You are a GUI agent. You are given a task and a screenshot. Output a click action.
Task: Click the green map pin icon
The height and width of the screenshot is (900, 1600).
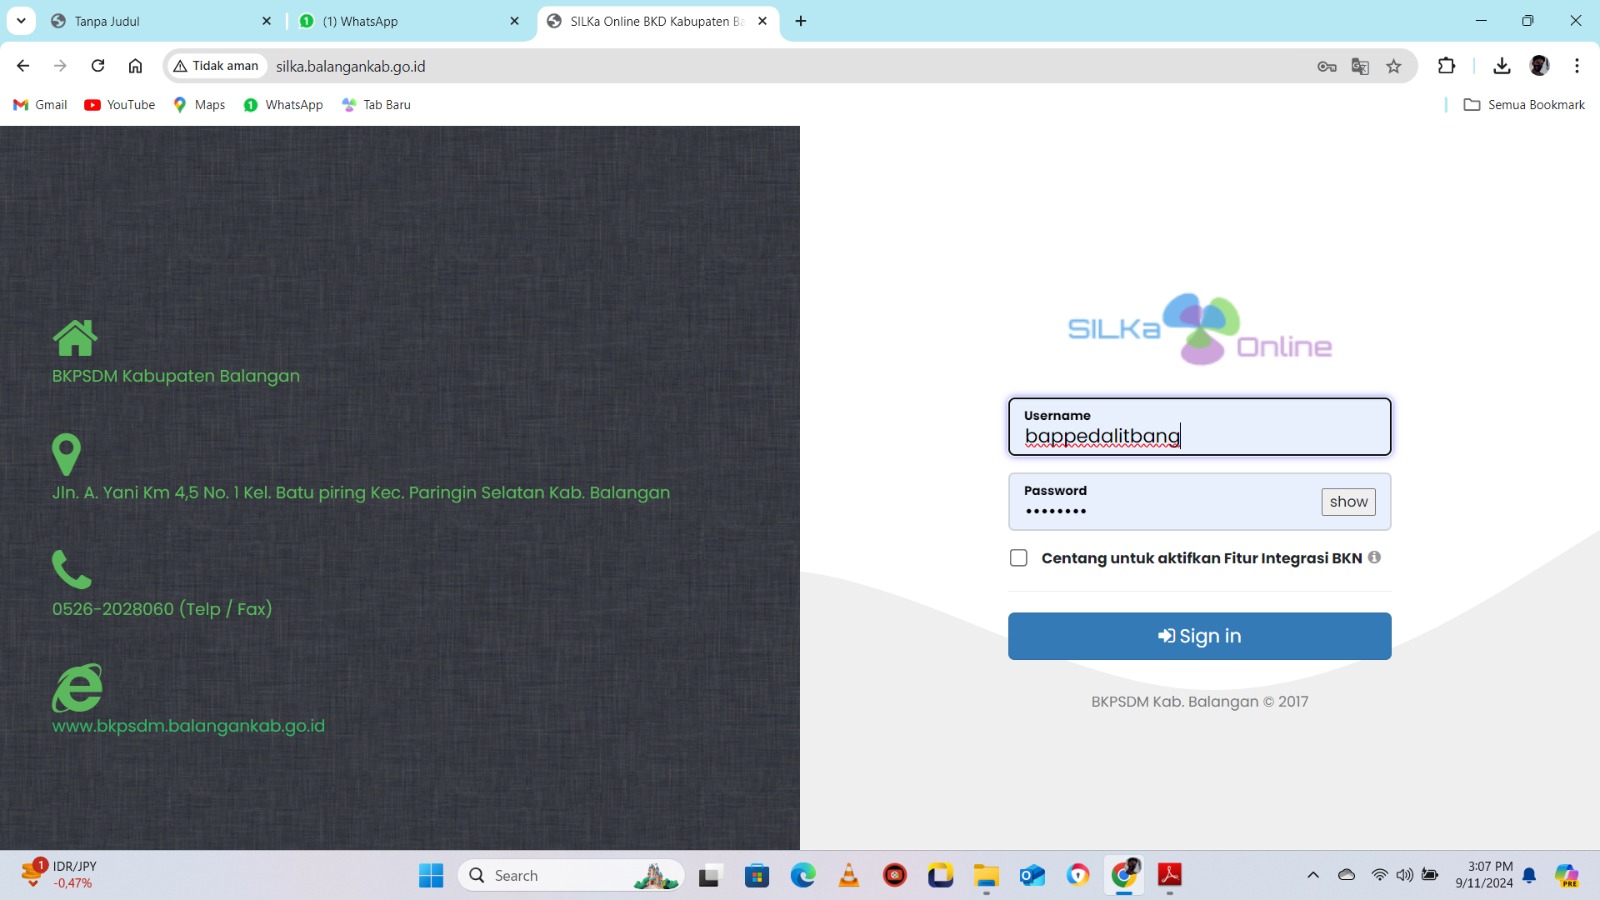click(66, 454)
